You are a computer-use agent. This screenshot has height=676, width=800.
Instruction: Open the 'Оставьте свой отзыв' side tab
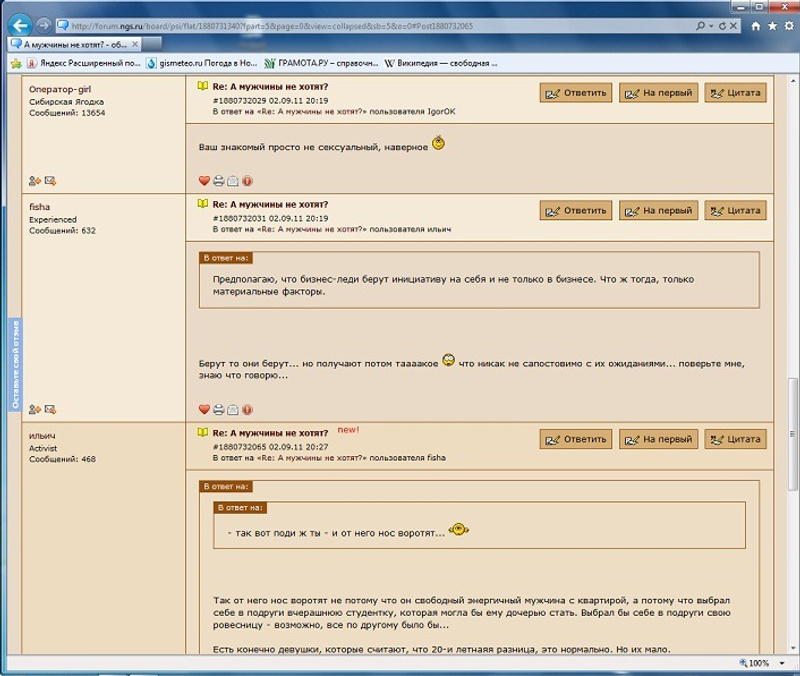pos(15,364)
